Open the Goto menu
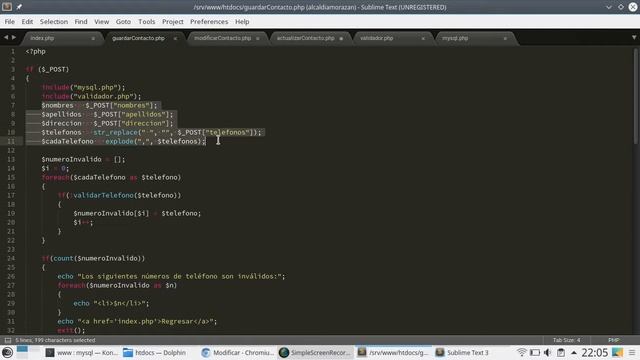 tap(123, 22)
